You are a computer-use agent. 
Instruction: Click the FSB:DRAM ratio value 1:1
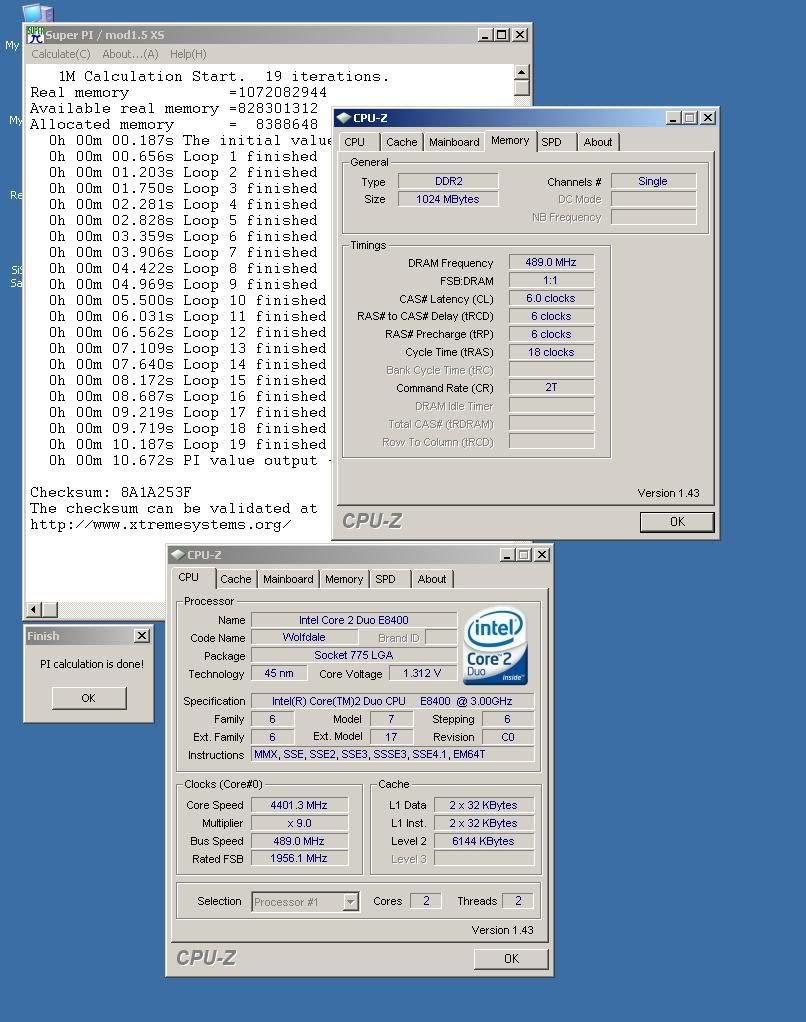click(551, 280)
